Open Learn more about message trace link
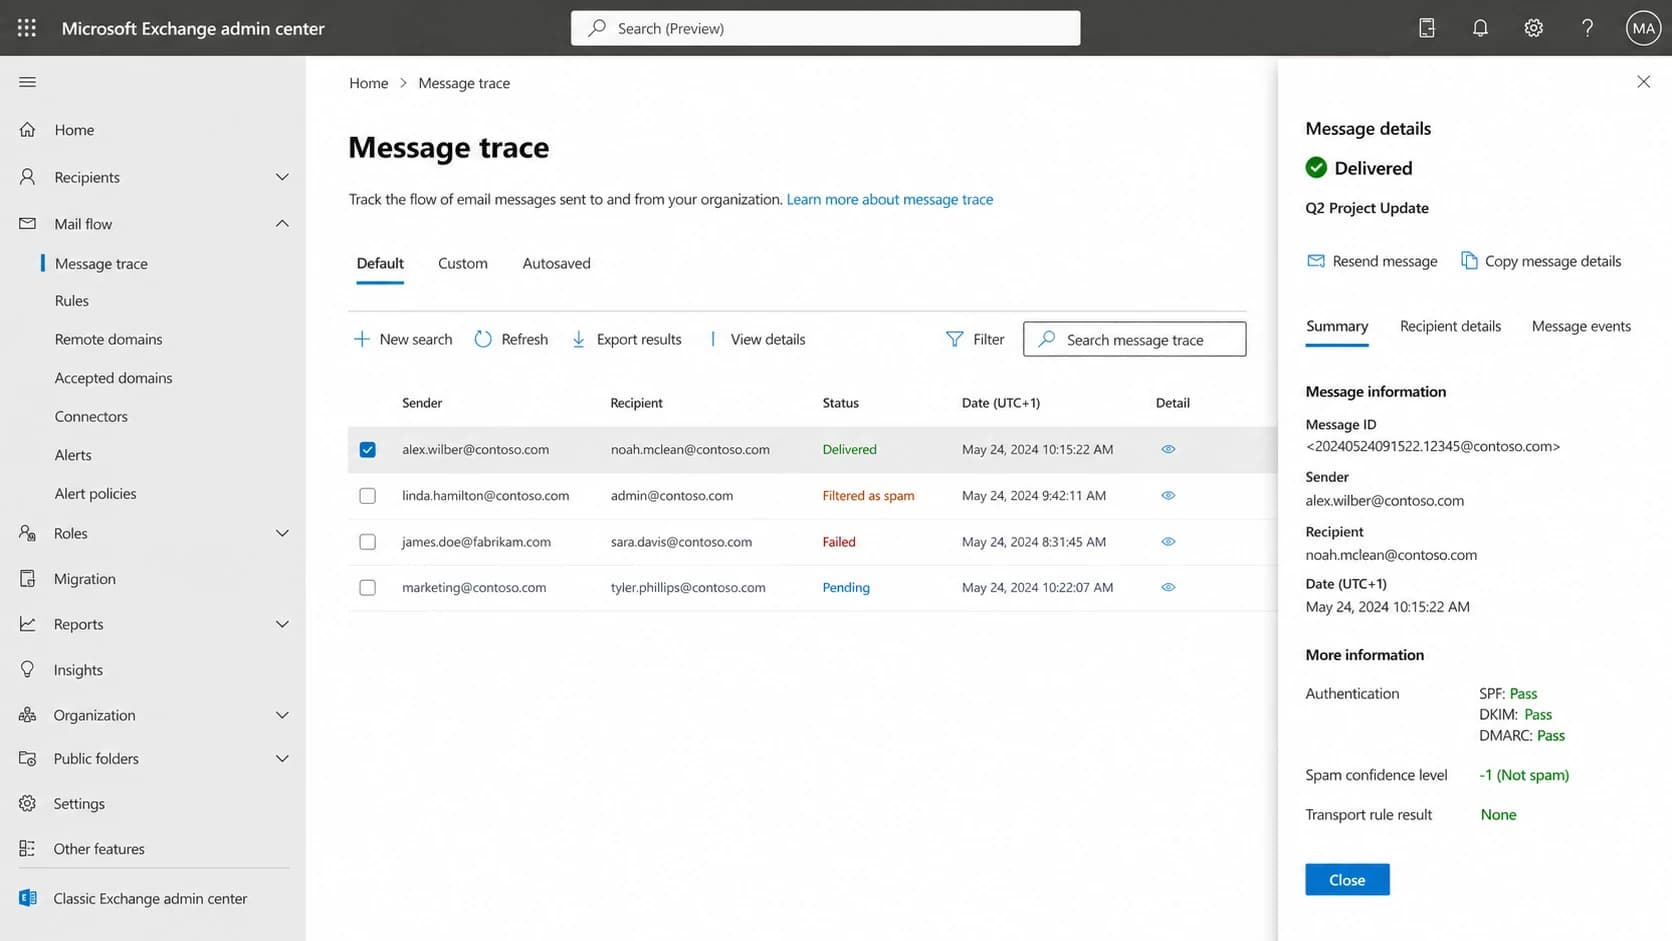 pos(890,199)
